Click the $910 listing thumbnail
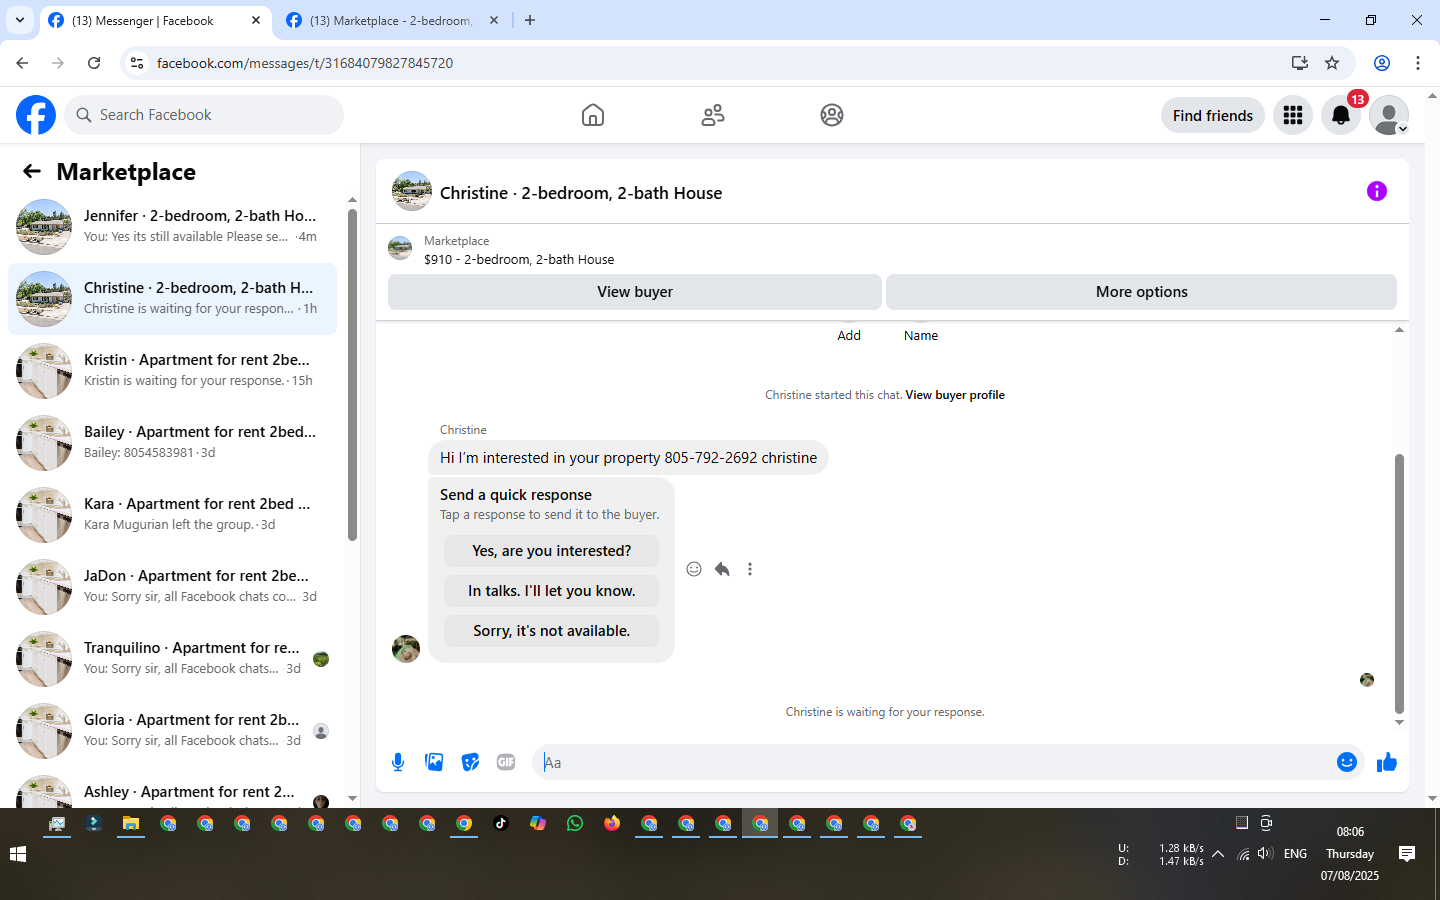 coord(400,248)
